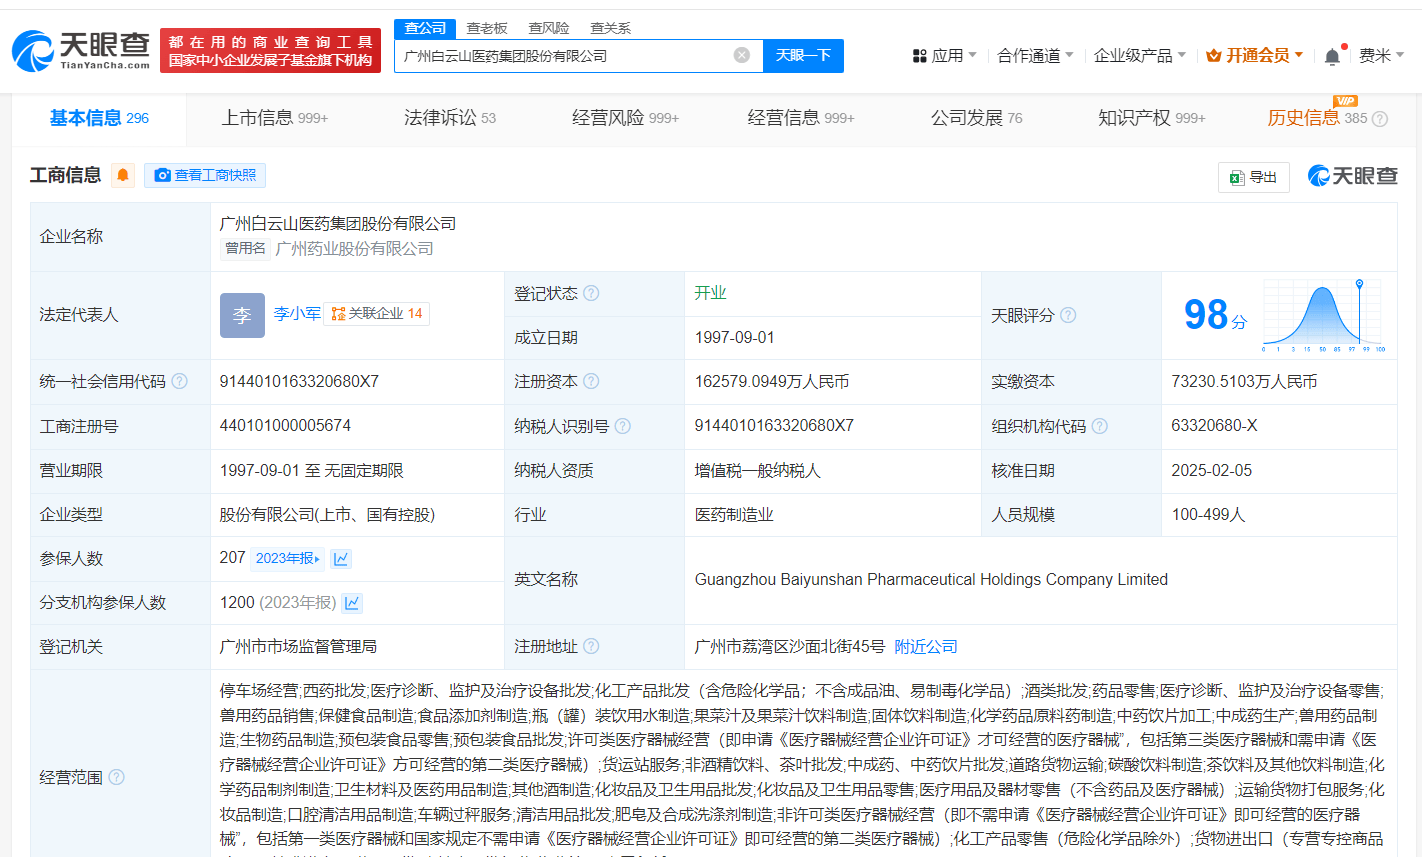Image resolution: width=1422 pixels, height=857 pixels.
Task: Click the help icon next to 注册资本
Action: [x=591, y=381]
